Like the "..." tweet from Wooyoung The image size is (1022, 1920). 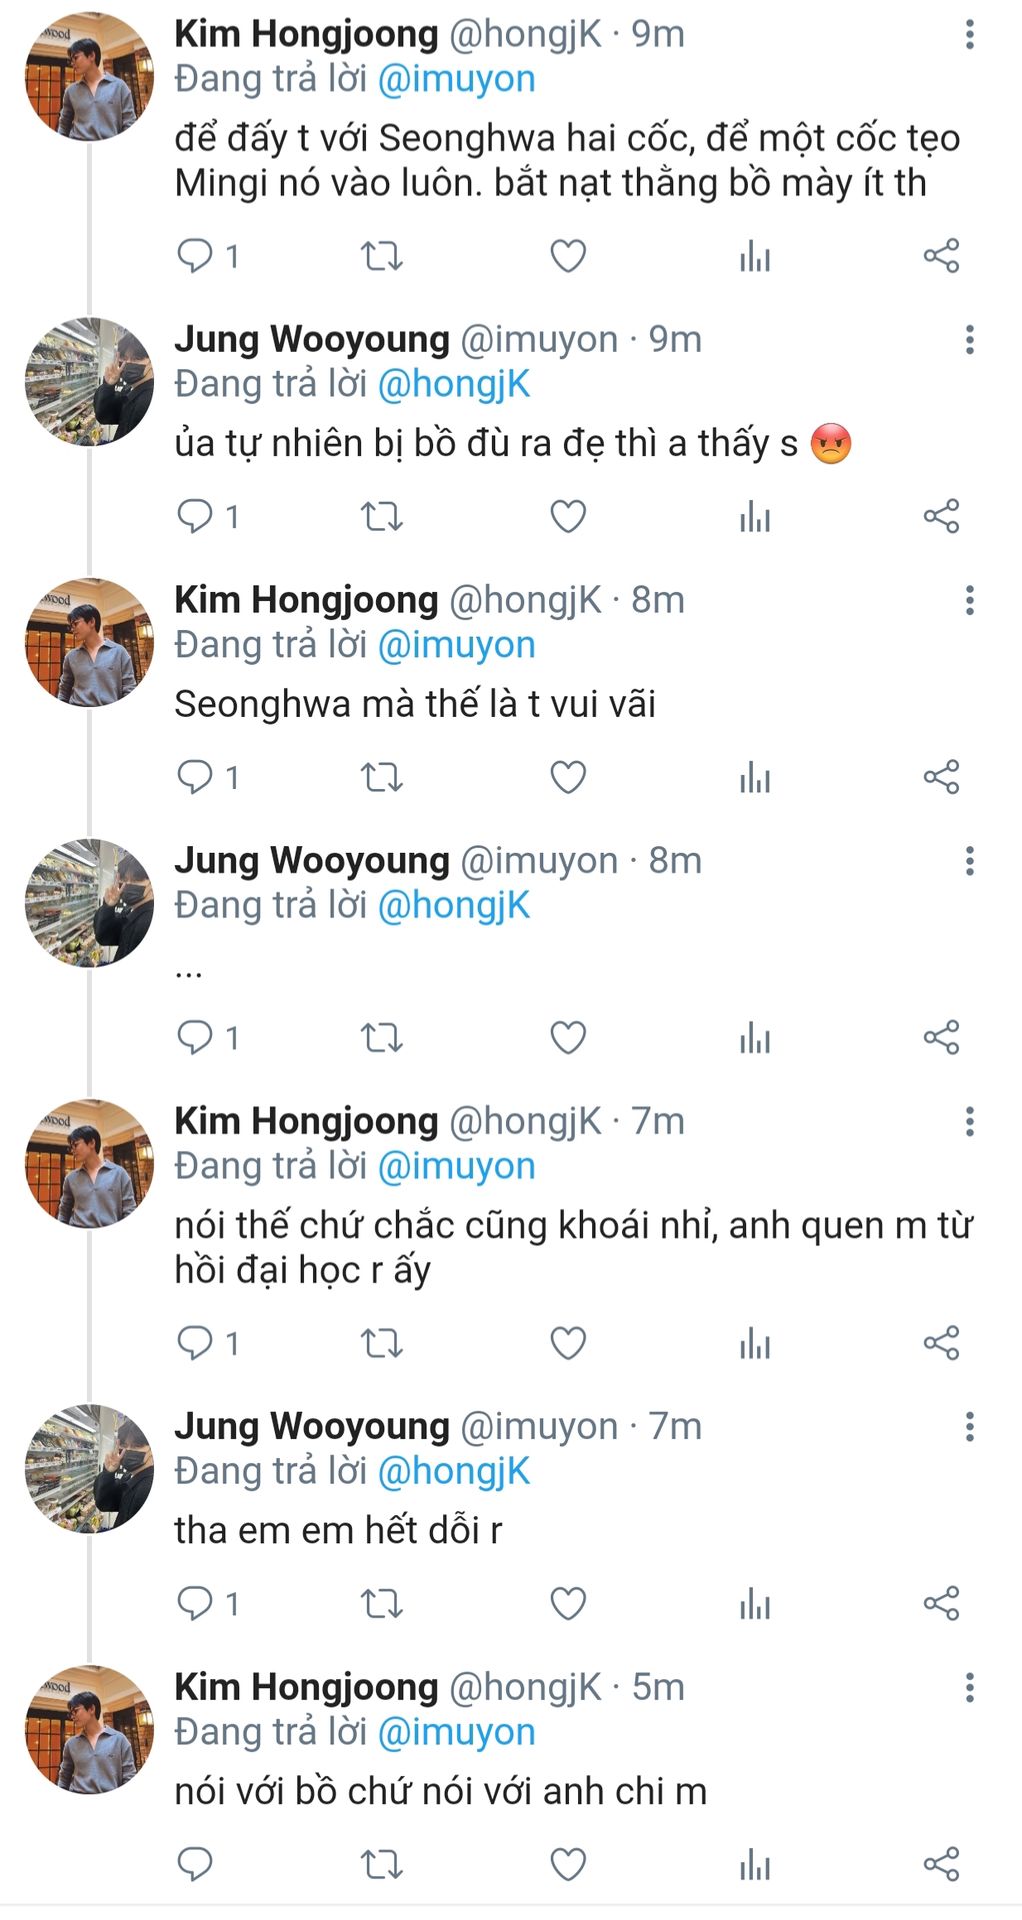[x=568, y=1037]
